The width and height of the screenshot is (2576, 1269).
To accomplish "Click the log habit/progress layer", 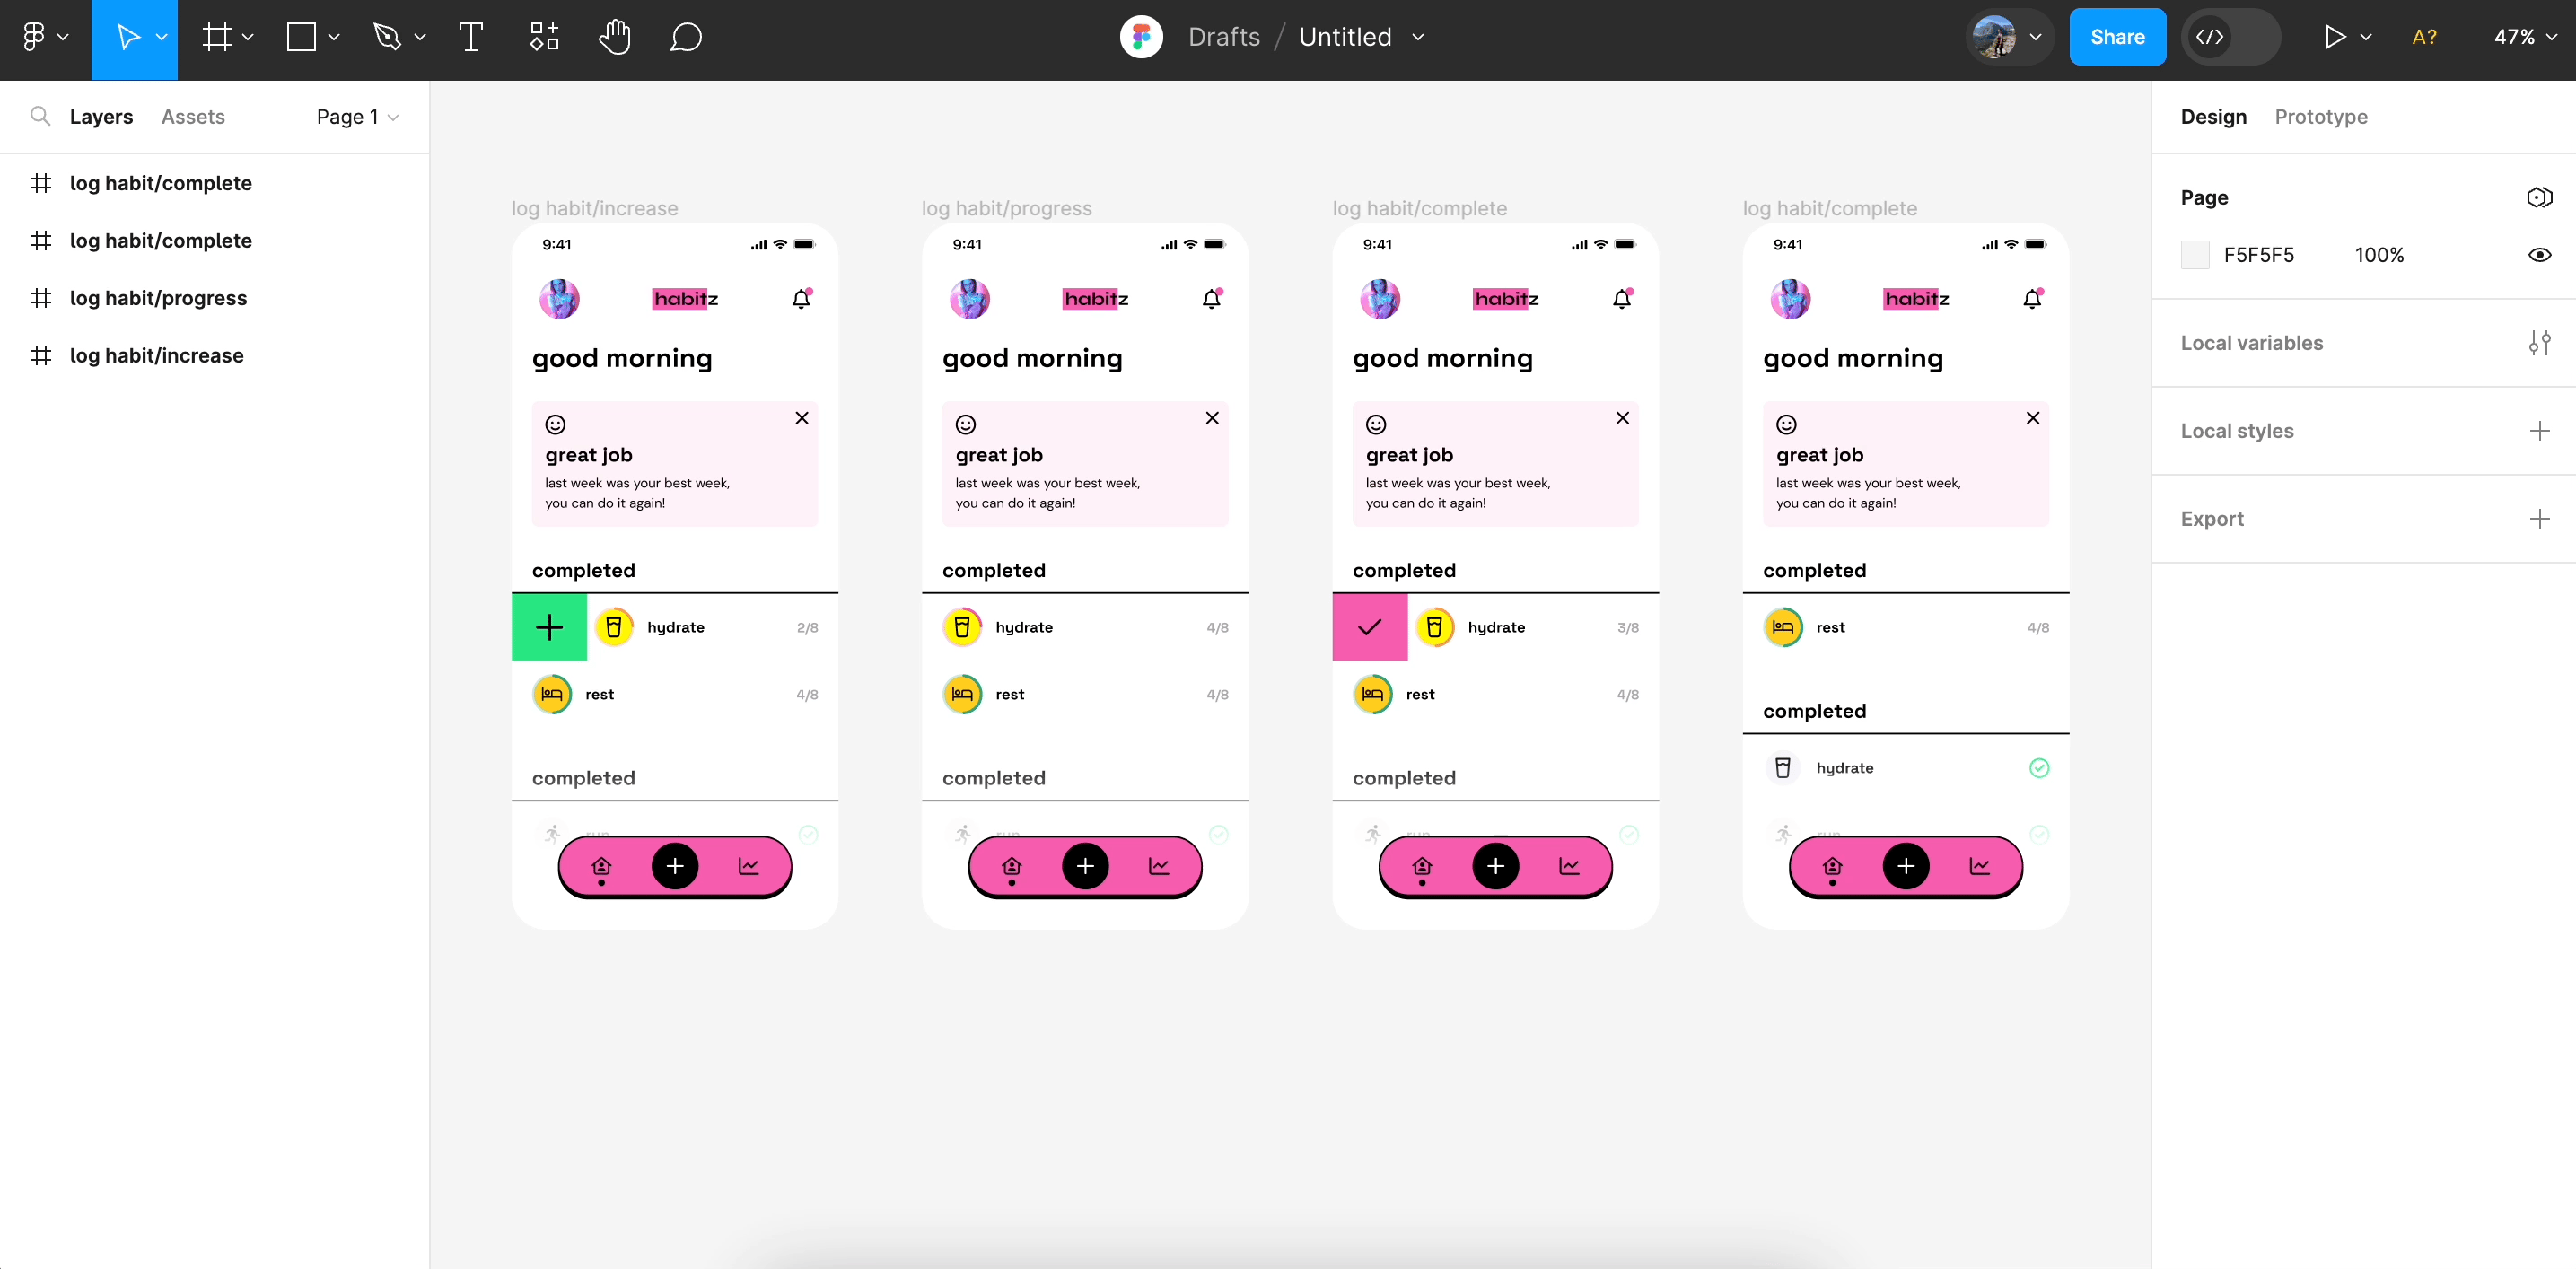I will tap(158, 297).
